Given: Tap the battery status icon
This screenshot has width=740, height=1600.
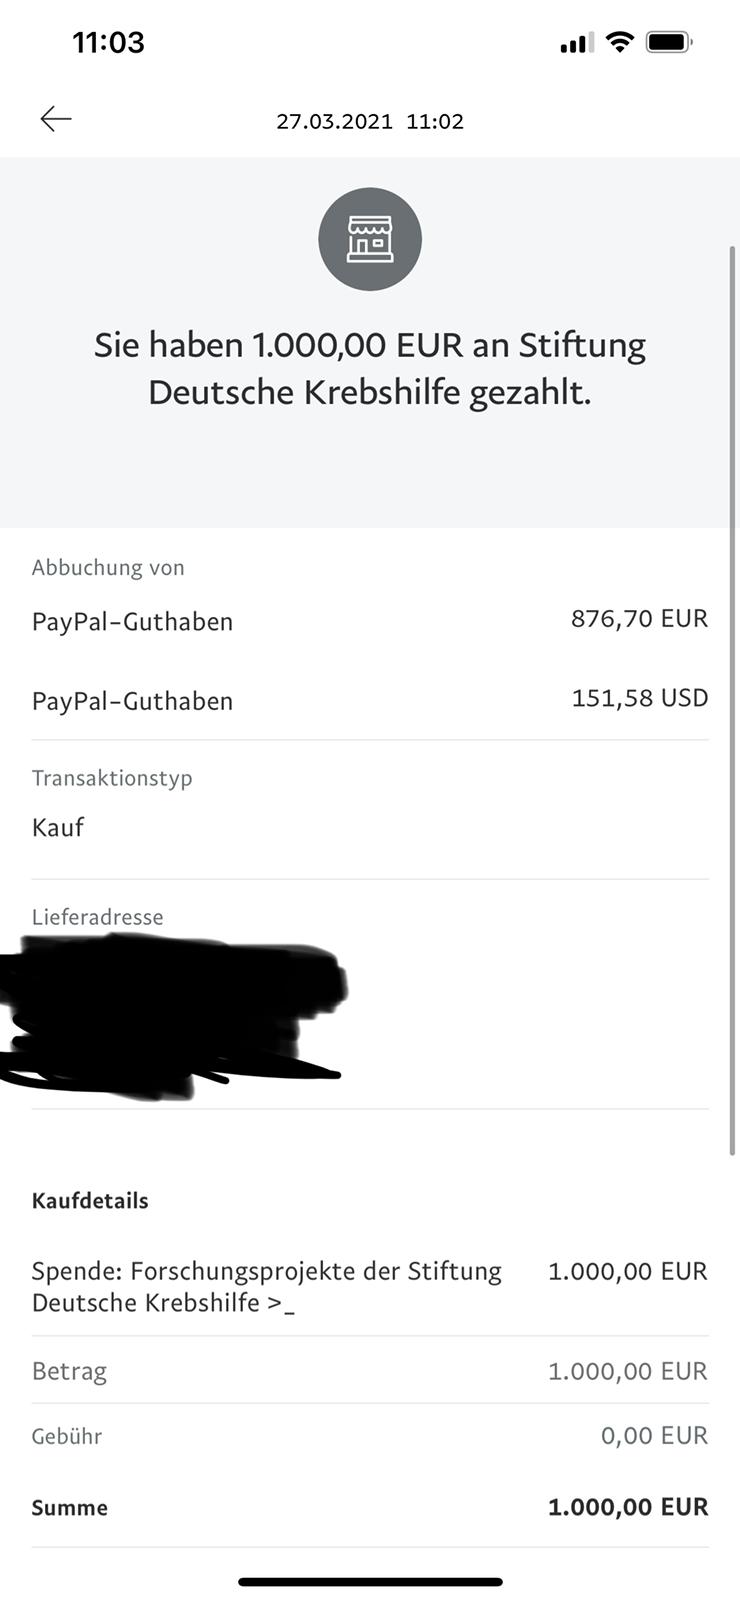Looking at the screenshot, I should [x=668, y=42].
